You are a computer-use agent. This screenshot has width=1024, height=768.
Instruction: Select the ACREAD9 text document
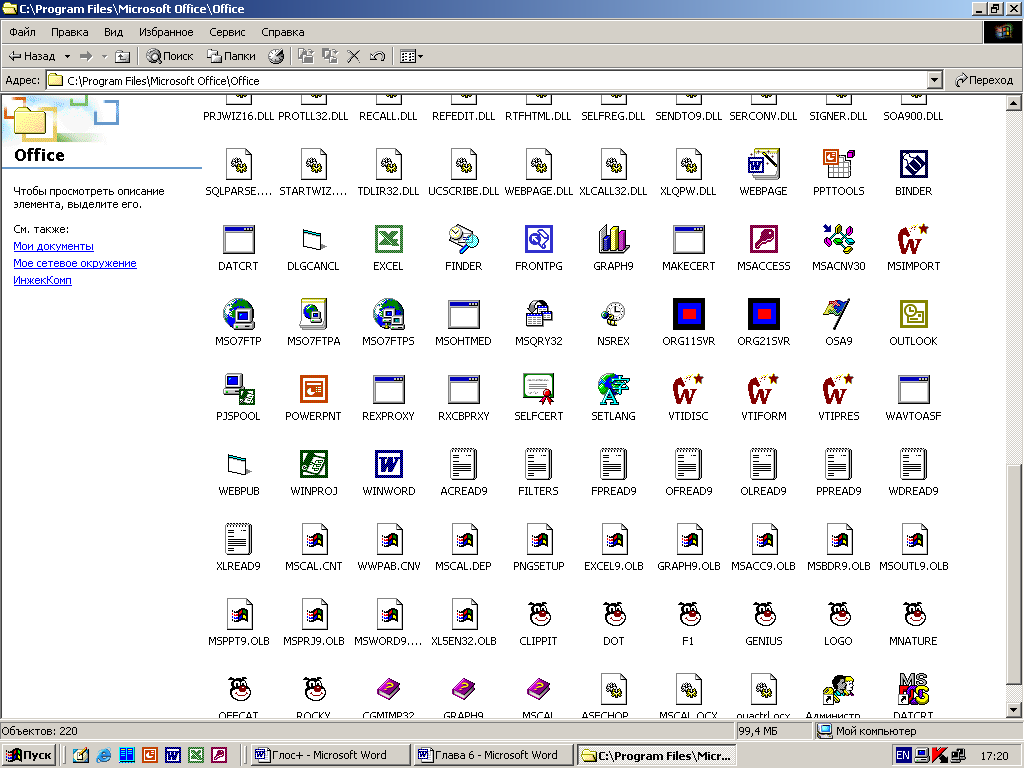[x=464, y=464]
